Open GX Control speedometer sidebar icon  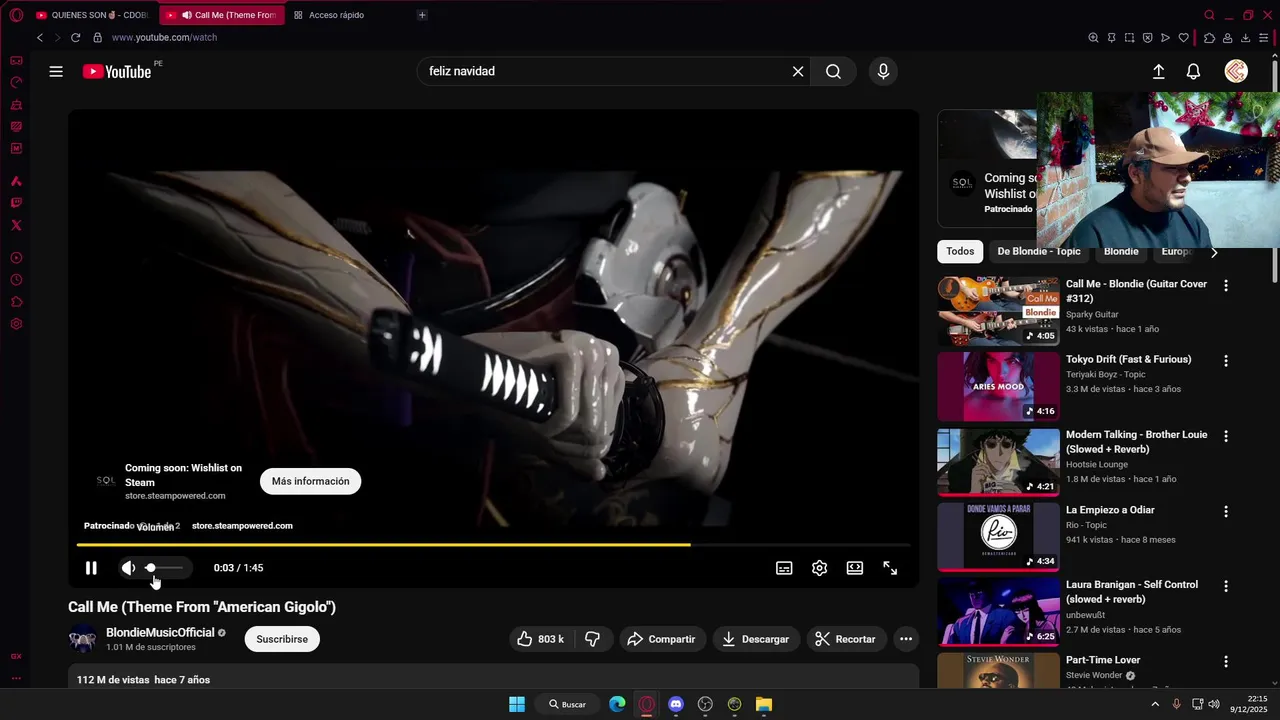coord(16,83)
